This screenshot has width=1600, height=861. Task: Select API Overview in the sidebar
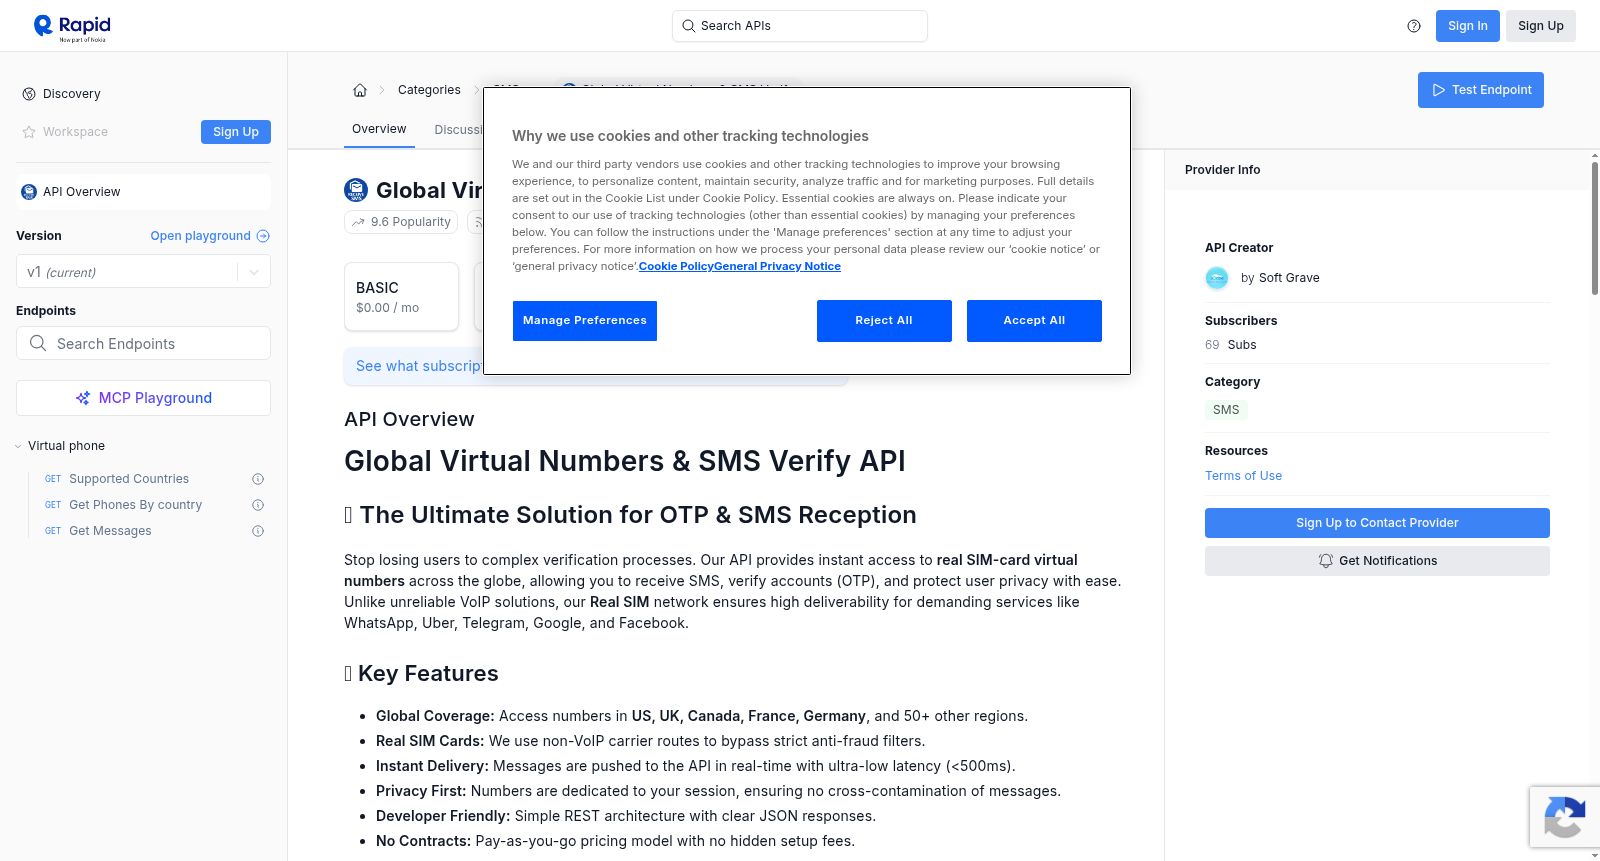pos(143,192)
